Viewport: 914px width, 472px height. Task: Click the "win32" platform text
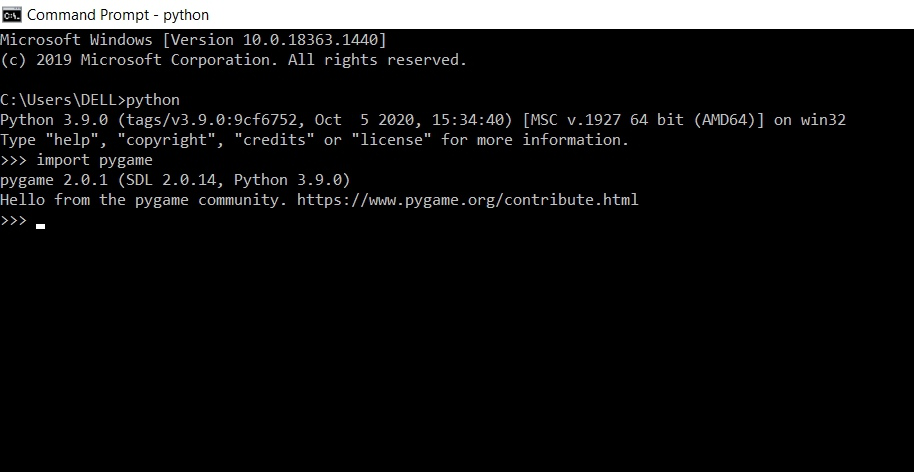(x=823, y=120)
